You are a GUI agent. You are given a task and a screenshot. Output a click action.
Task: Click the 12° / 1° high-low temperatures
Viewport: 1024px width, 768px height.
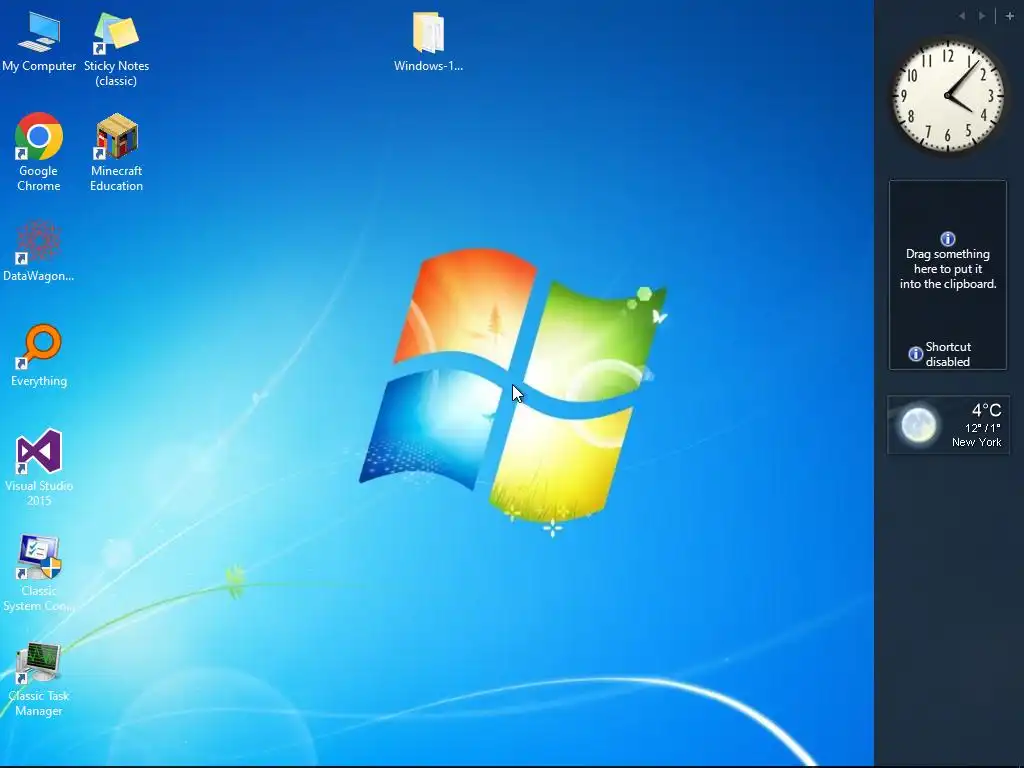pyautogui.click(x=983, y=428)
